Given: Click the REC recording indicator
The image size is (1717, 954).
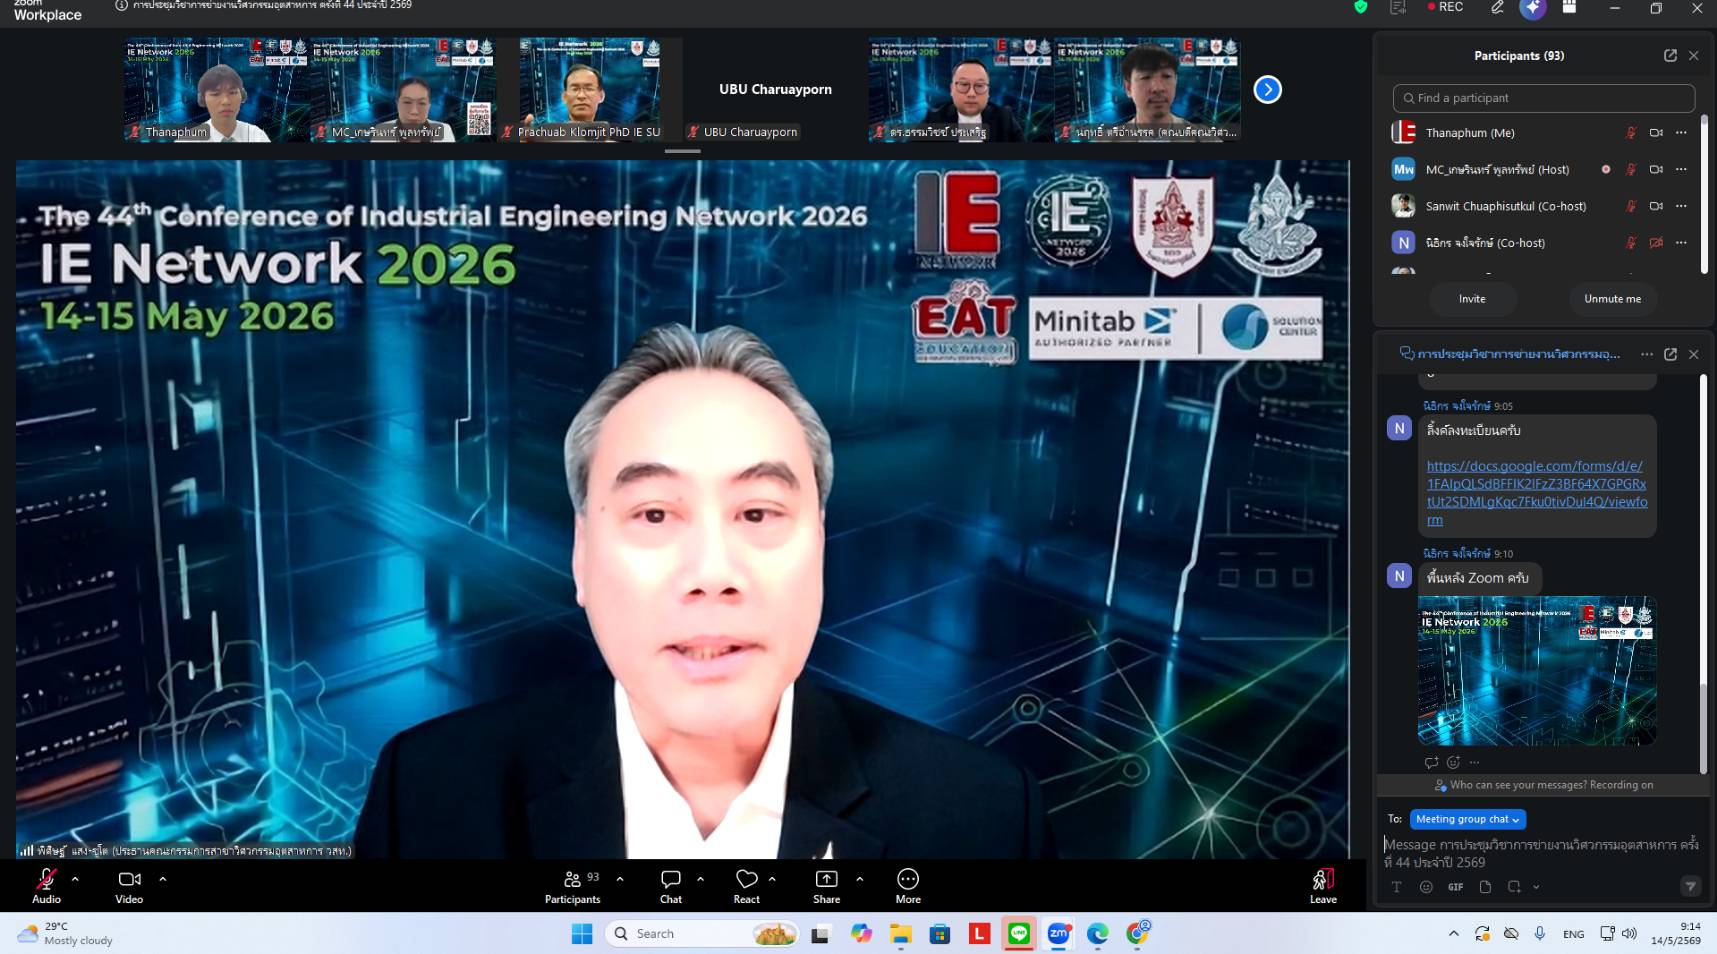Looking at the screenshot, I should (1446, 7).
